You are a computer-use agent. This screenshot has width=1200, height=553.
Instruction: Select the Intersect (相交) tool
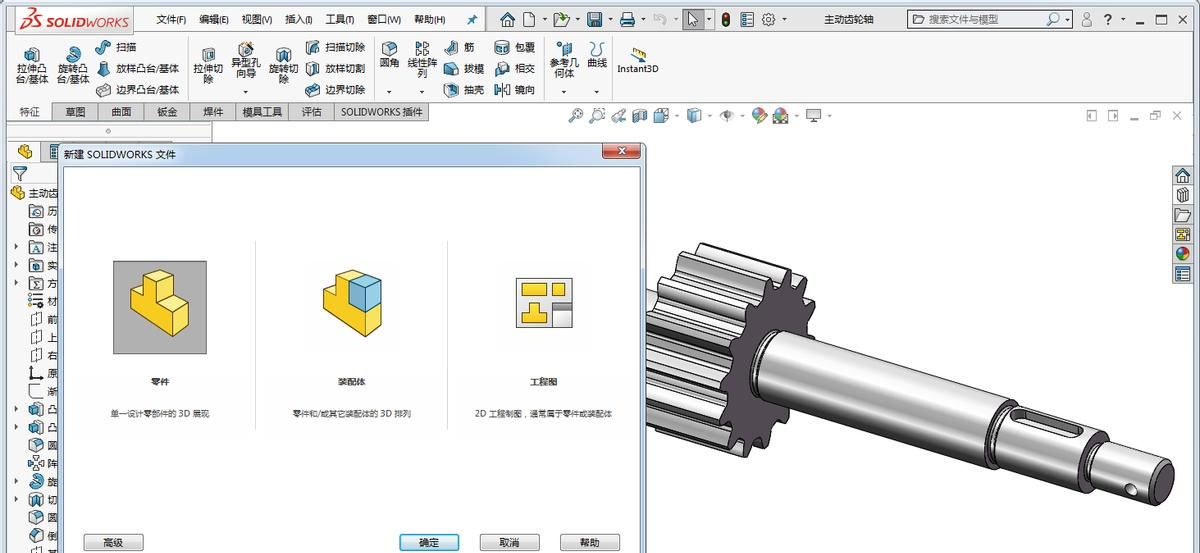point(514,69)
